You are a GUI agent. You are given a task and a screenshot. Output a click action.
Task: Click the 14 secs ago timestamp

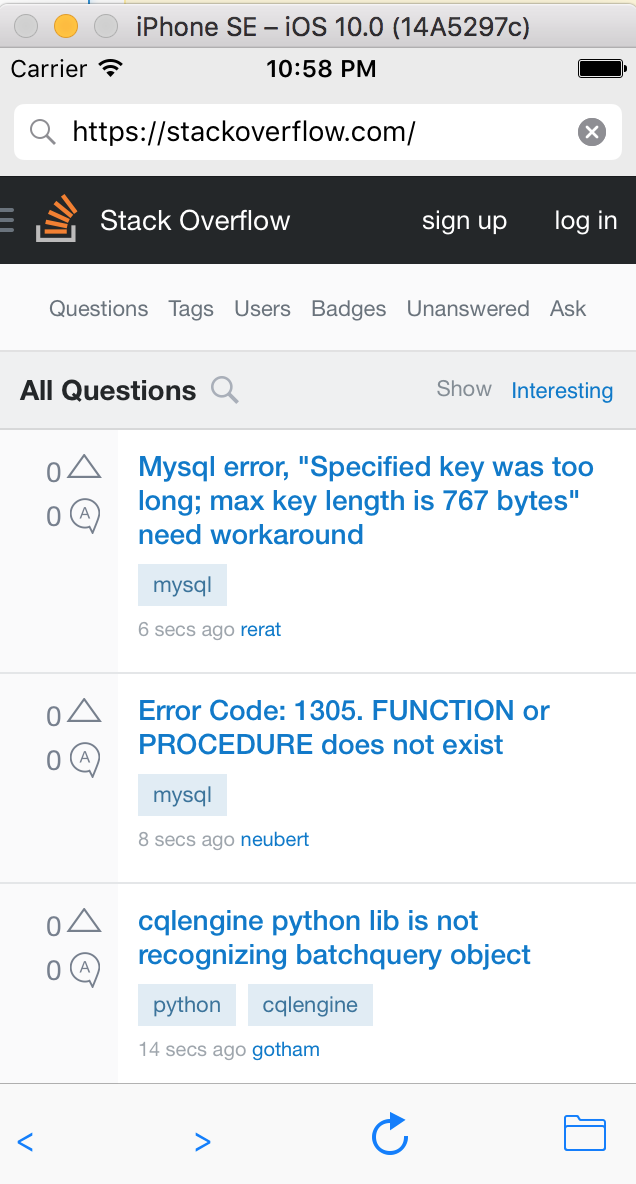193,1050
